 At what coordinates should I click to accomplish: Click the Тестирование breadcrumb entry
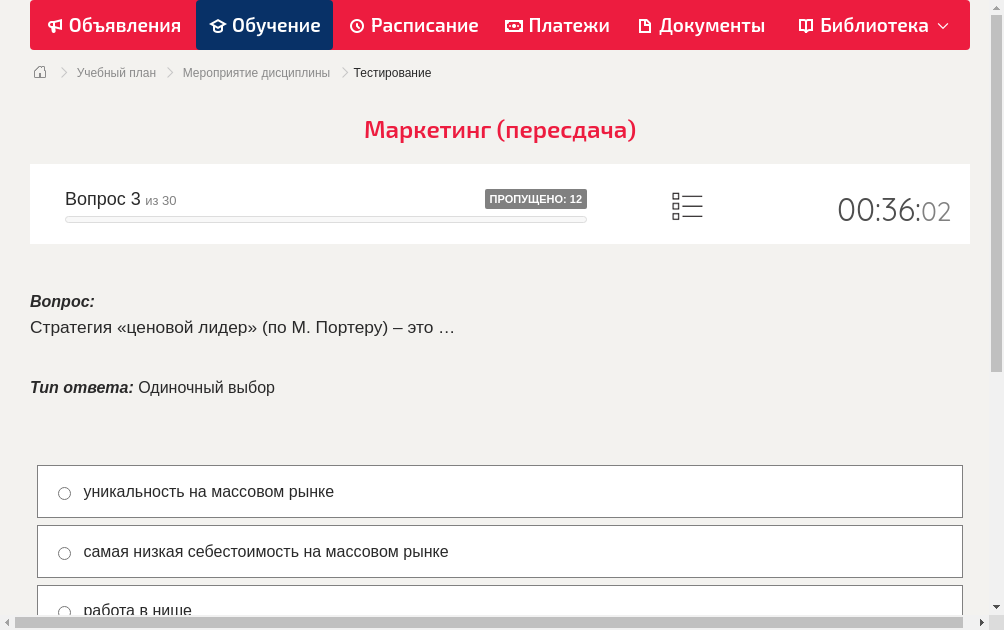point(391,72)
